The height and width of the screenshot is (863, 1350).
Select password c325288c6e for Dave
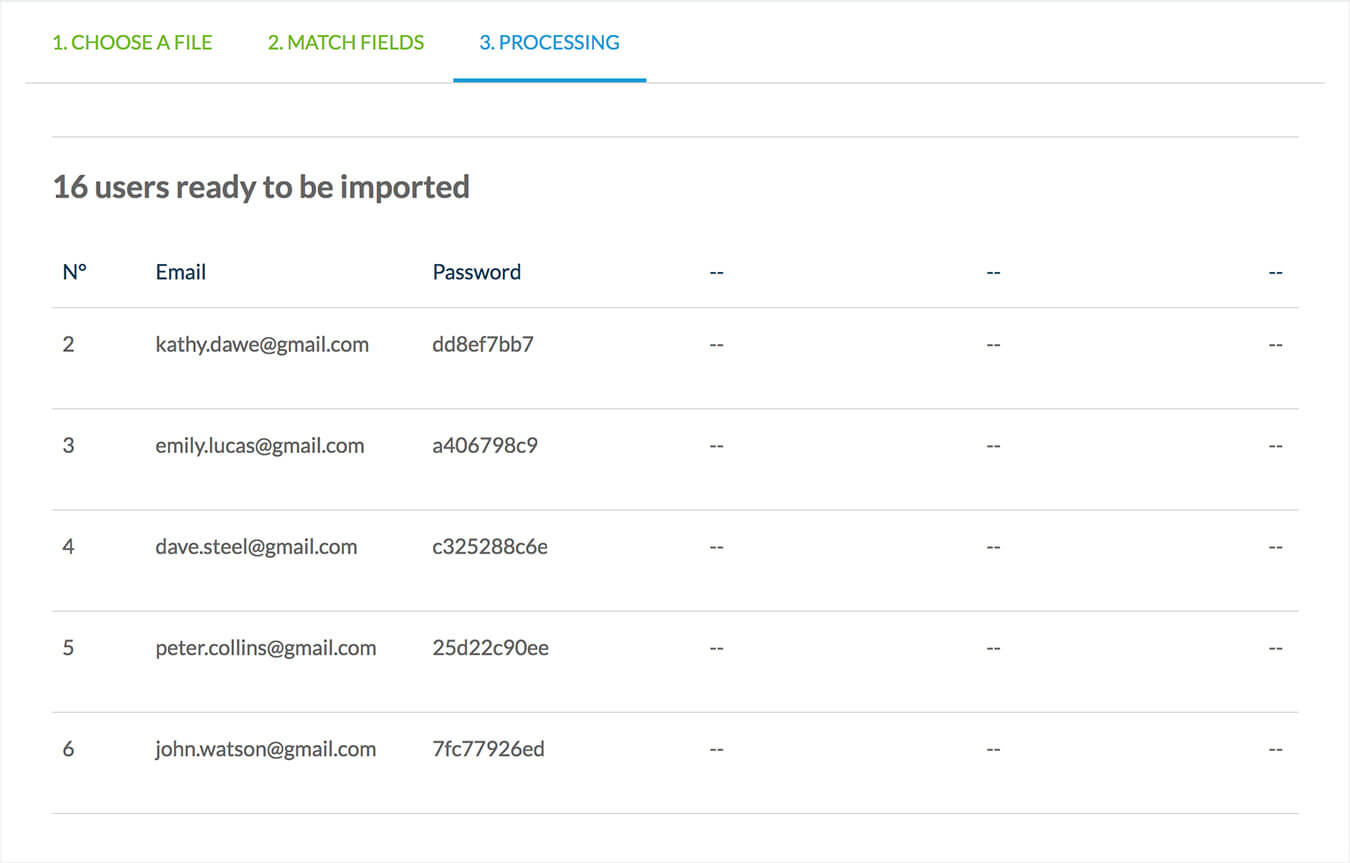[490, 547]
